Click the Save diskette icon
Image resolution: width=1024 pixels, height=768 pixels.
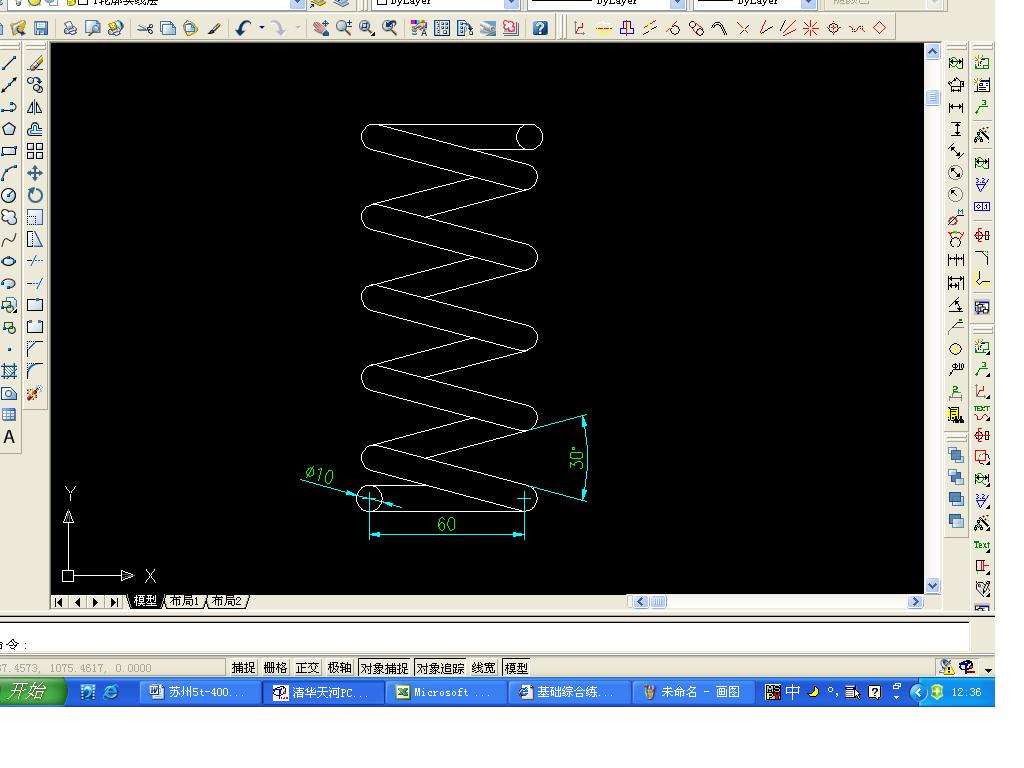coord(41,28)
